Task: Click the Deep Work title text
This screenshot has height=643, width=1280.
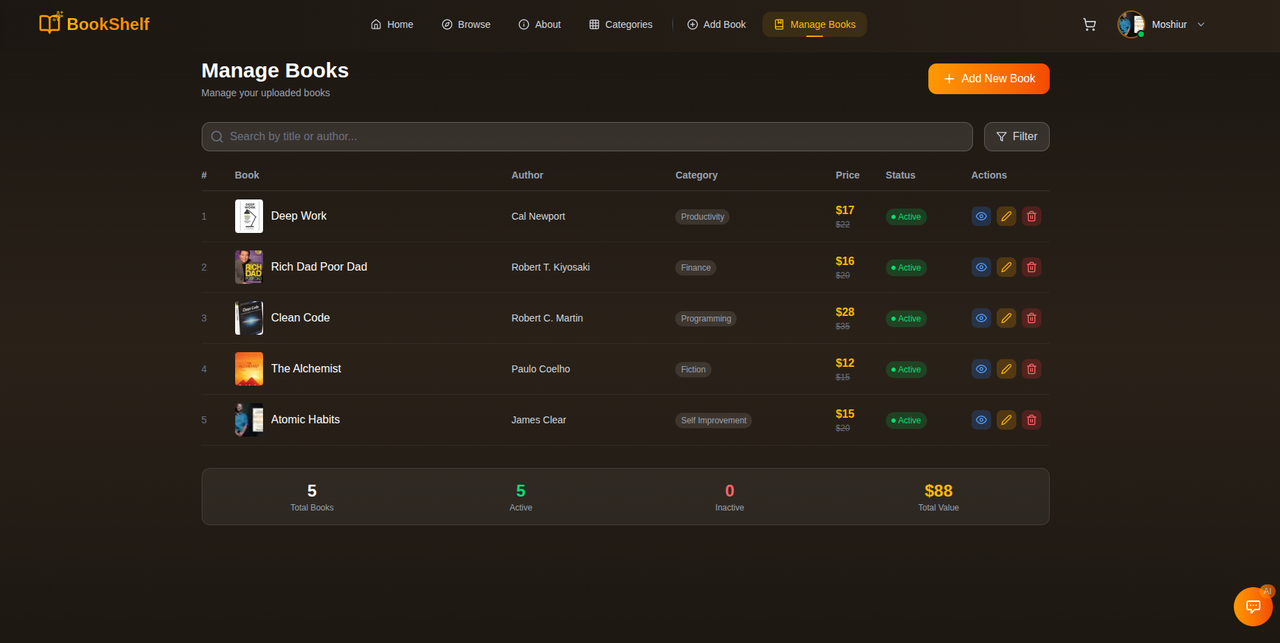Action: pos(299,216)
